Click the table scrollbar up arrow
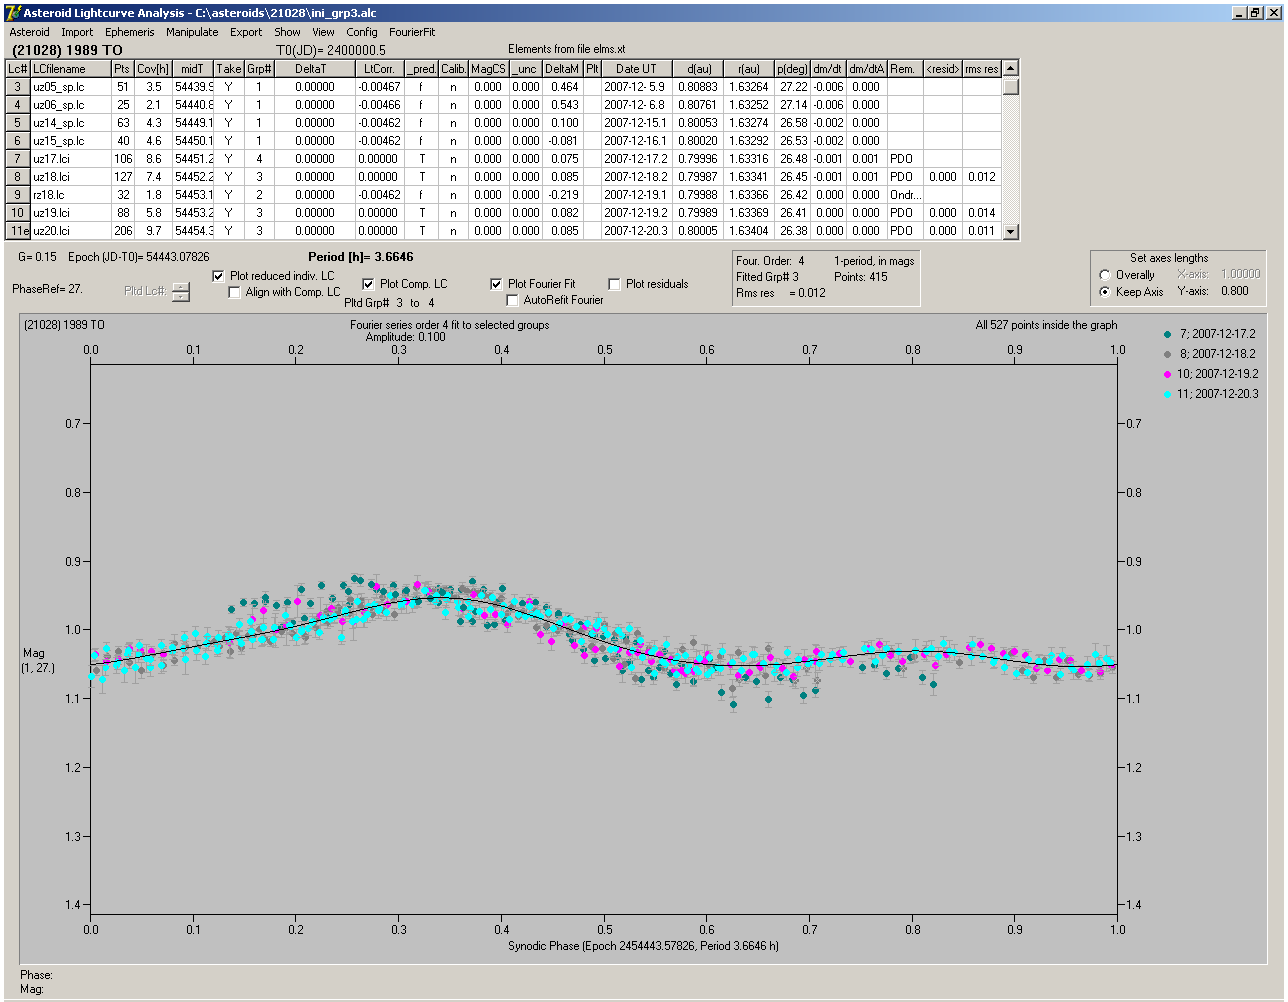This screenshot has width=1288, height=1002. 1010,68
